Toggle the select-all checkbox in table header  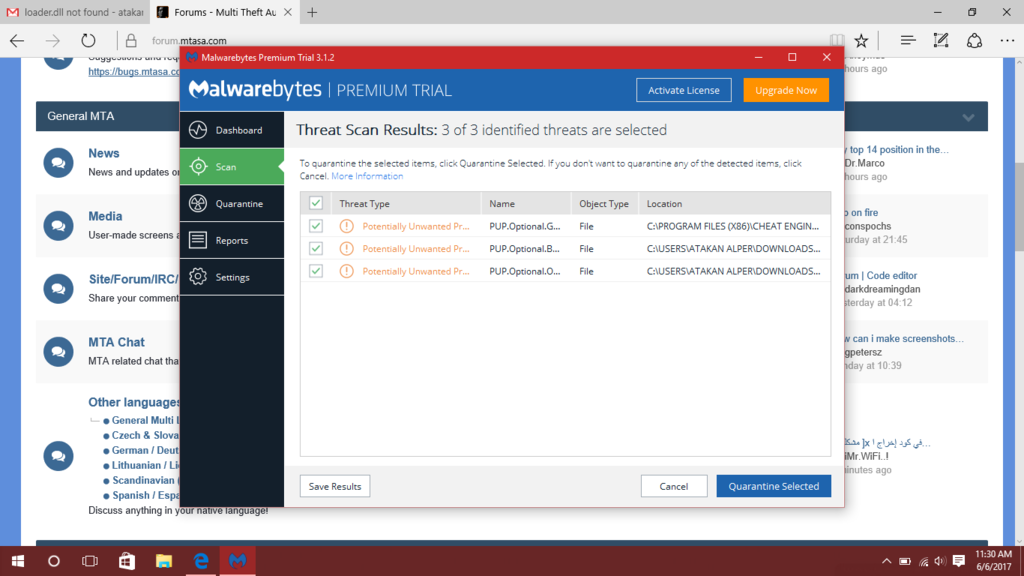316,203
